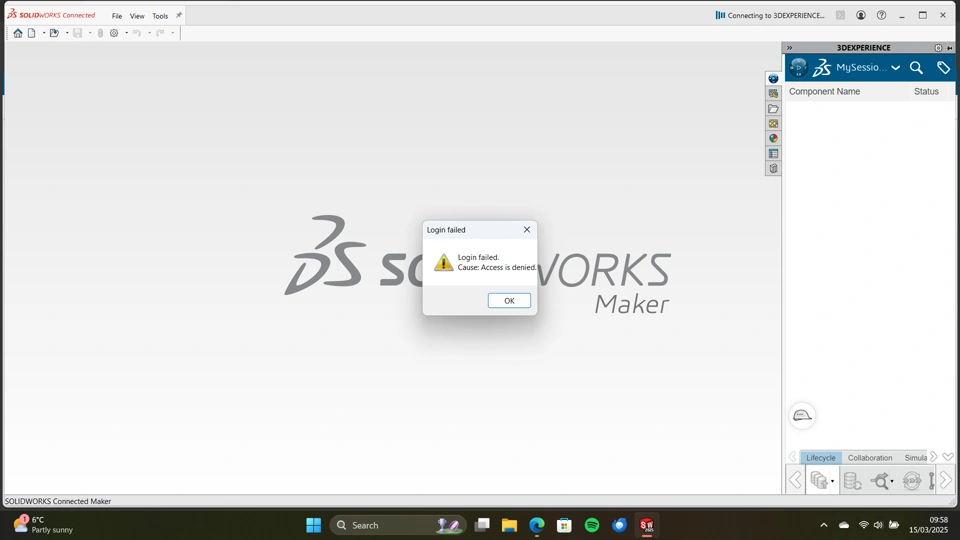Screen dimensions: 960x540
Task: Switch to the Simulation tab
Action: 915,458
